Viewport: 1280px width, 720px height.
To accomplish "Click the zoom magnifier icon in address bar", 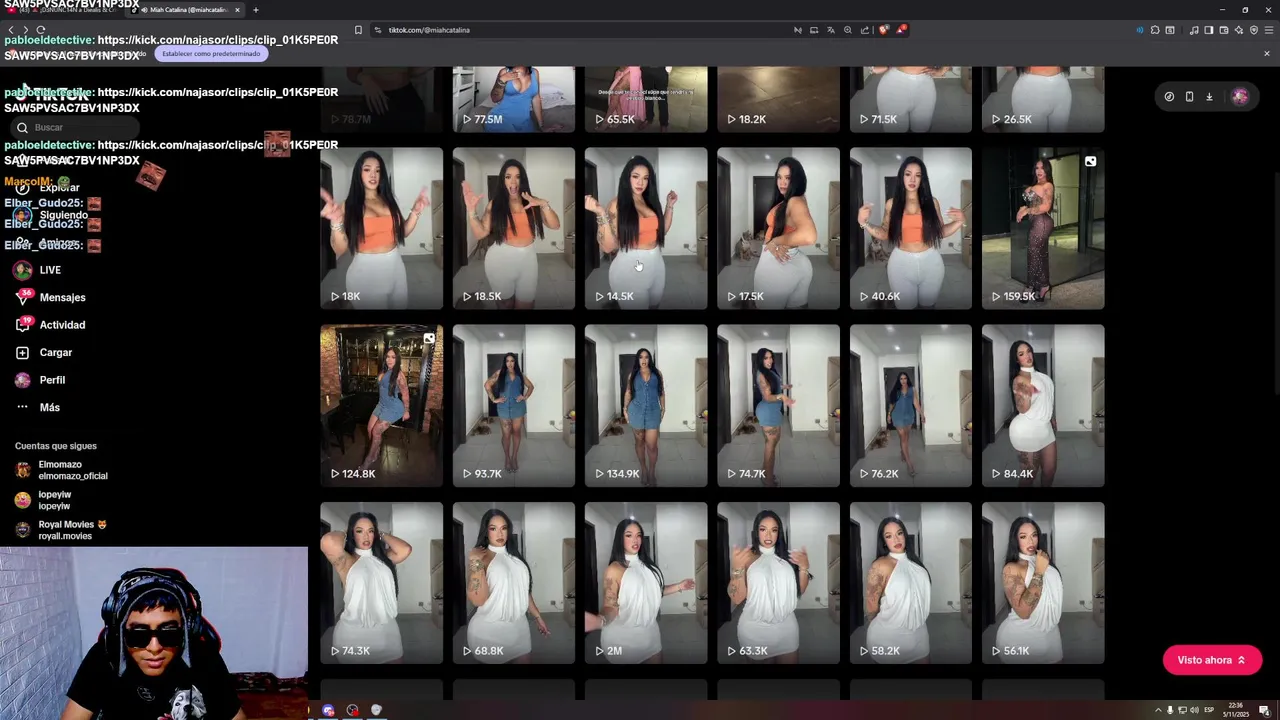I will pyautogui.click(x=848, y=30).
